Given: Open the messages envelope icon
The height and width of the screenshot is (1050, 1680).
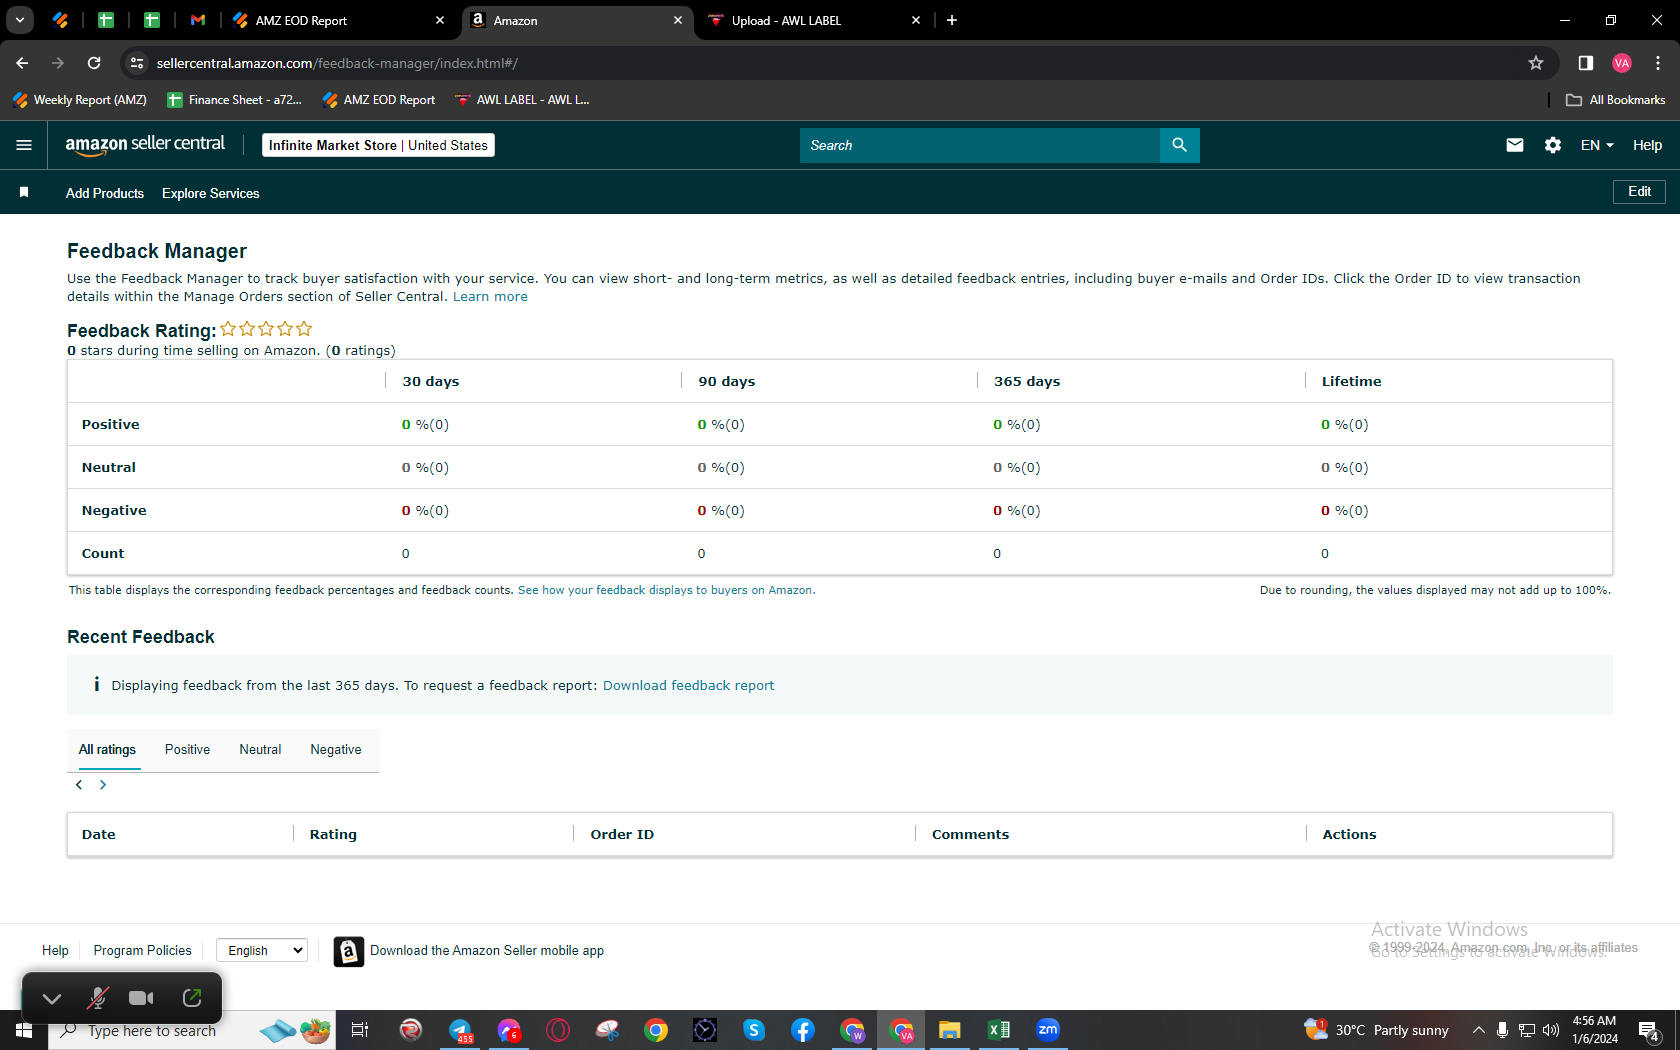Looking at the screenshot, I should [x=1515, y=145].
